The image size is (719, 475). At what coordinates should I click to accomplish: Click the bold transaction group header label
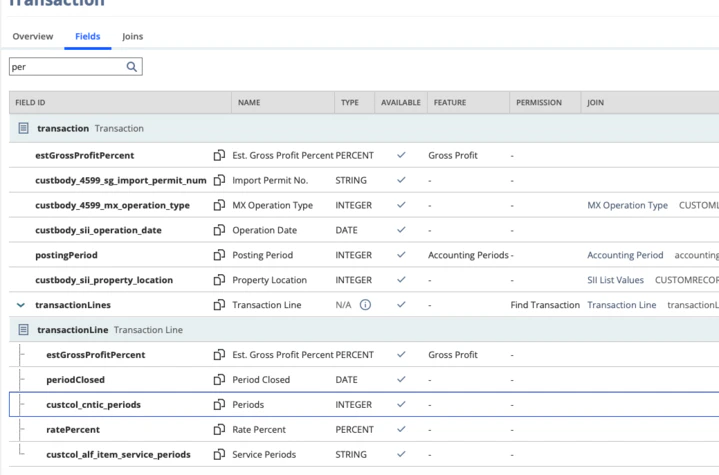coord(63,128)
